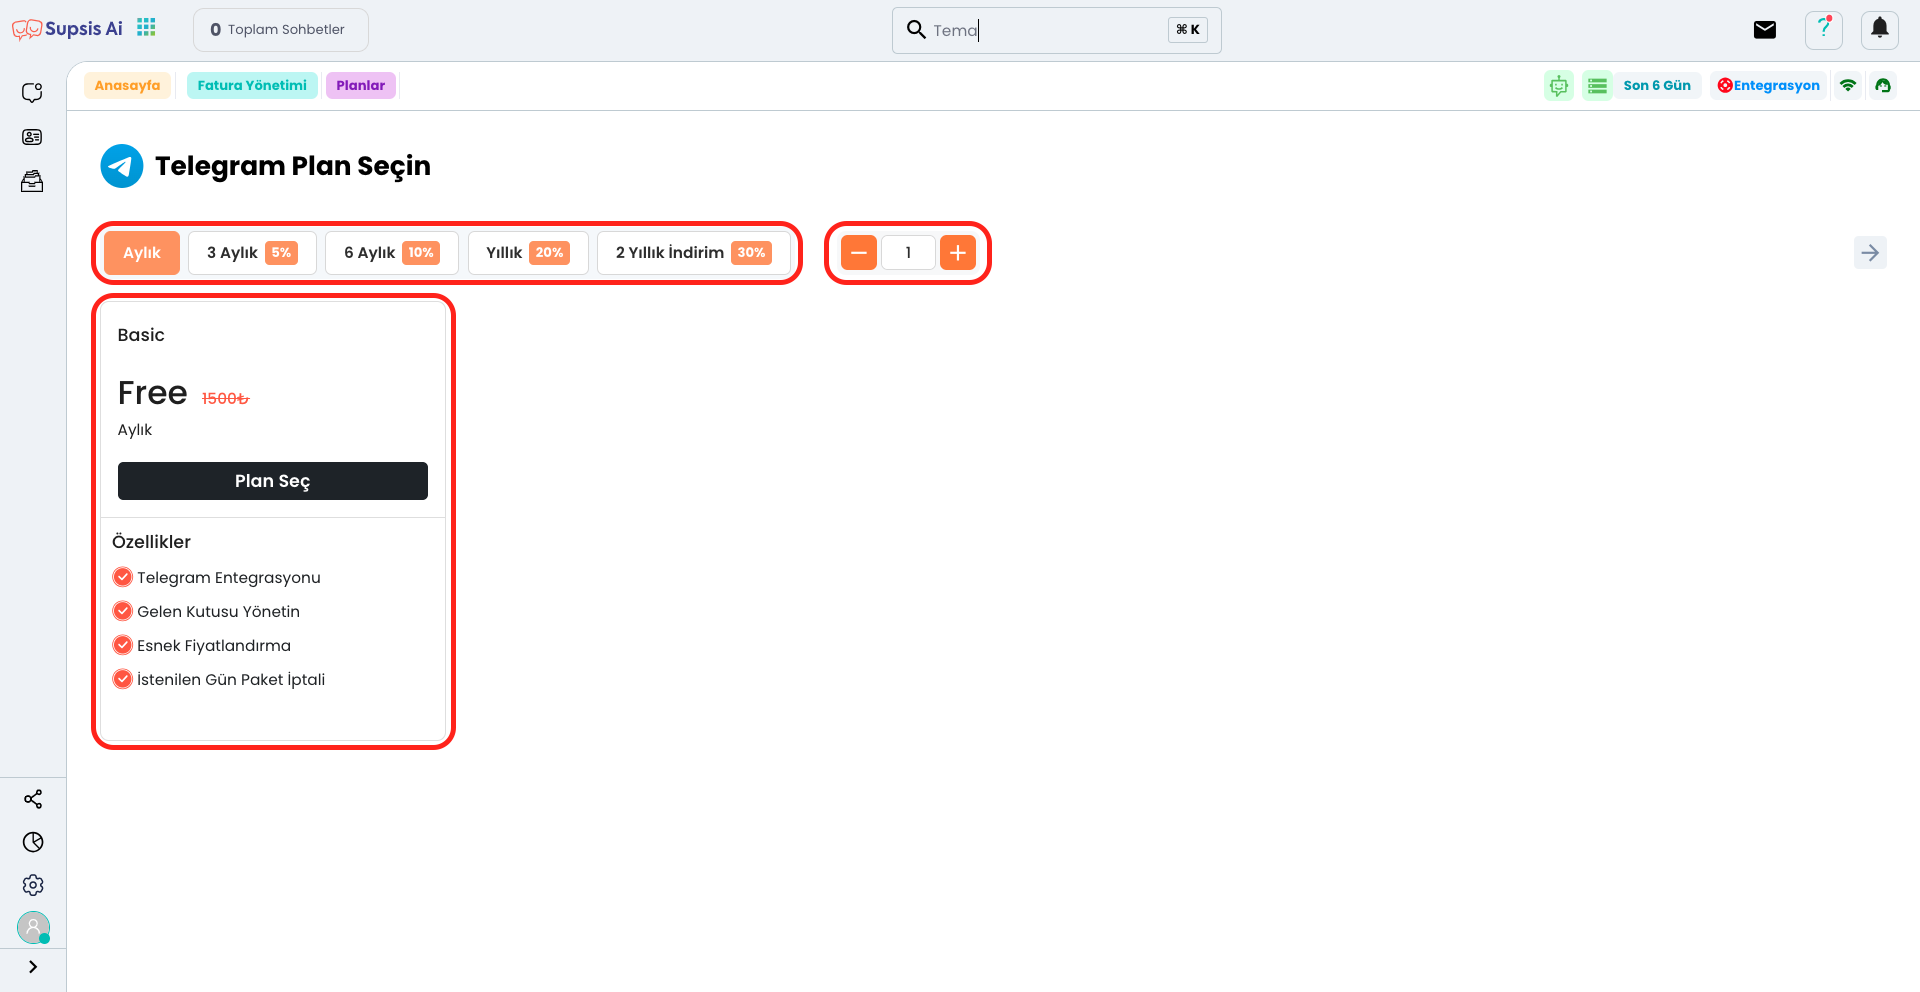Click the Toplam Sohbetler counter
This screenshot has height=992, width=1920.
(x=281, y=30)
